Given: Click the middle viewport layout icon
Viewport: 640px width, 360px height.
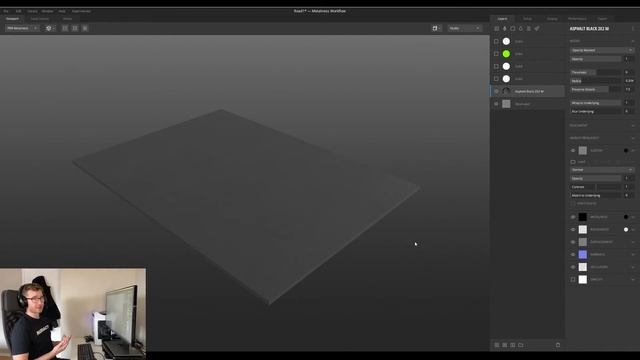Looking at the screenshot, I should (75, 28).
